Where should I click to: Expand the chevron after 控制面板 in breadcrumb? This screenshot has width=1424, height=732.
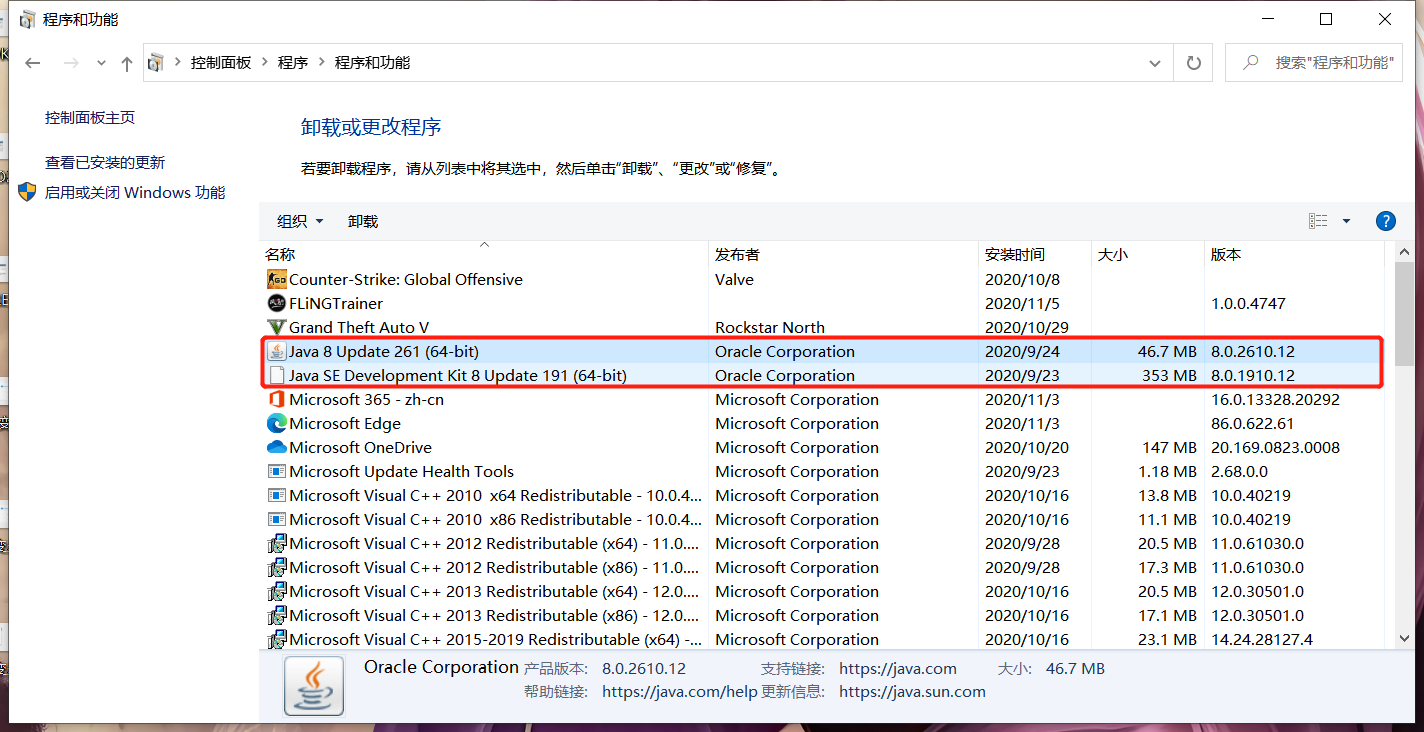coord(265,63)
